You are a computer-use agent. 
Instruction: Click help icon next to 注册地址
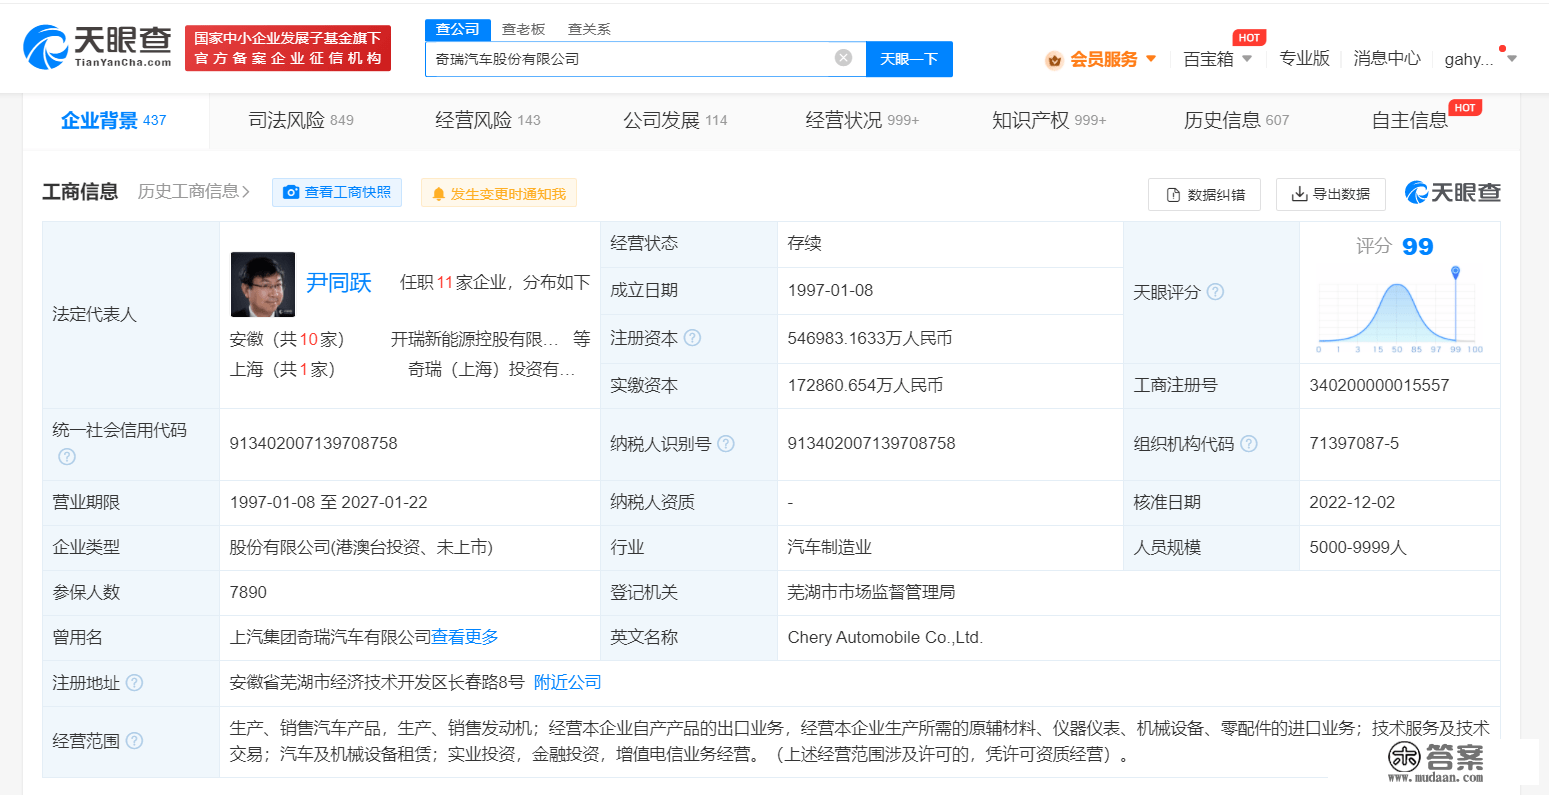pyautogui.click(x=134, y=682)
